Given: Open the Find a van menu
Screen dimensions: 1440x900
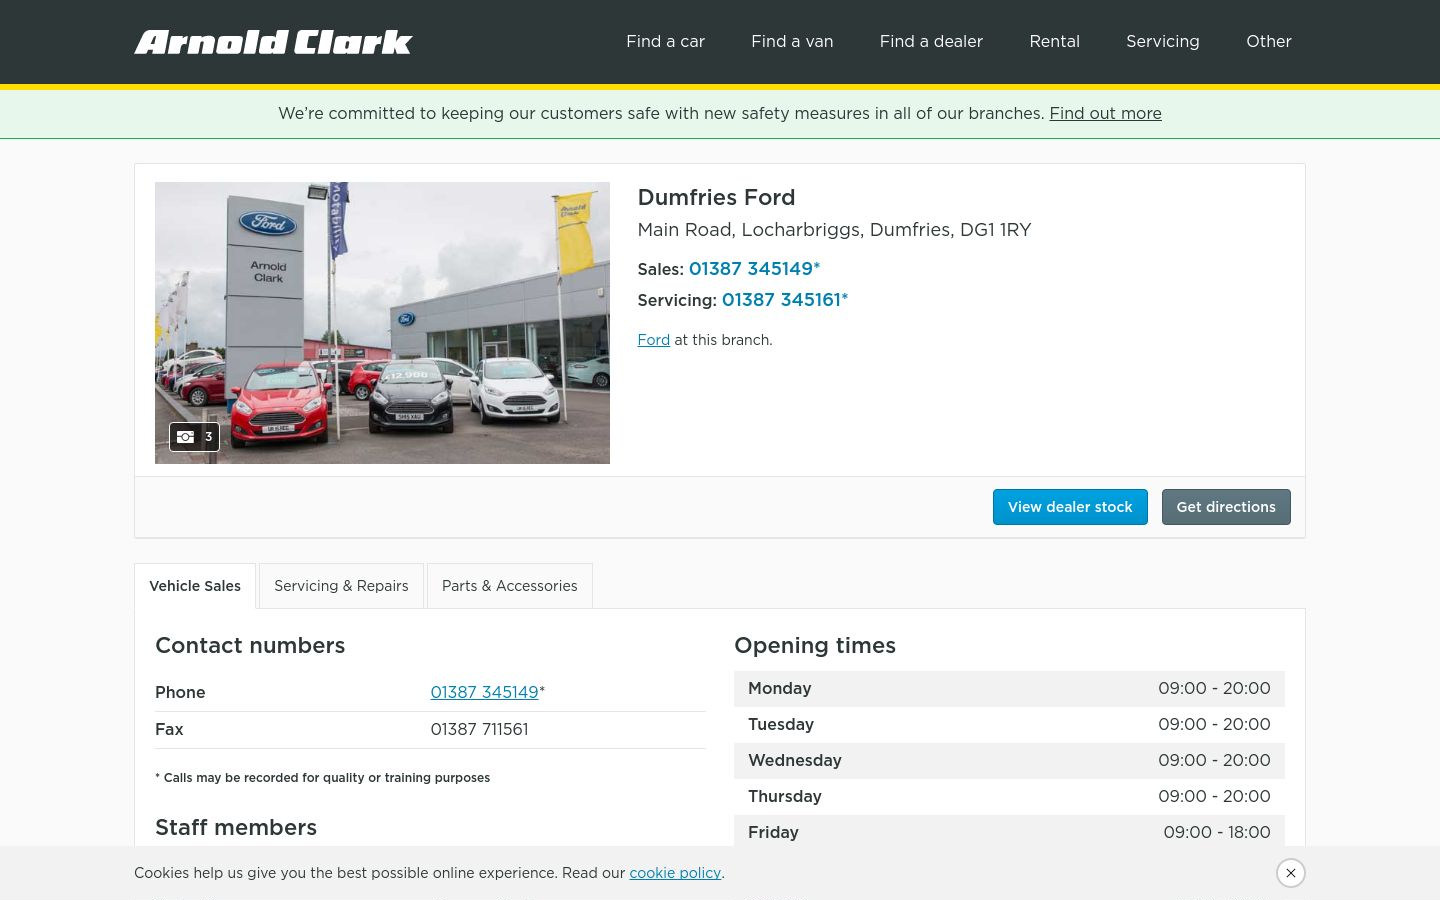Looking at the screenshot, I should pos(792,41).
